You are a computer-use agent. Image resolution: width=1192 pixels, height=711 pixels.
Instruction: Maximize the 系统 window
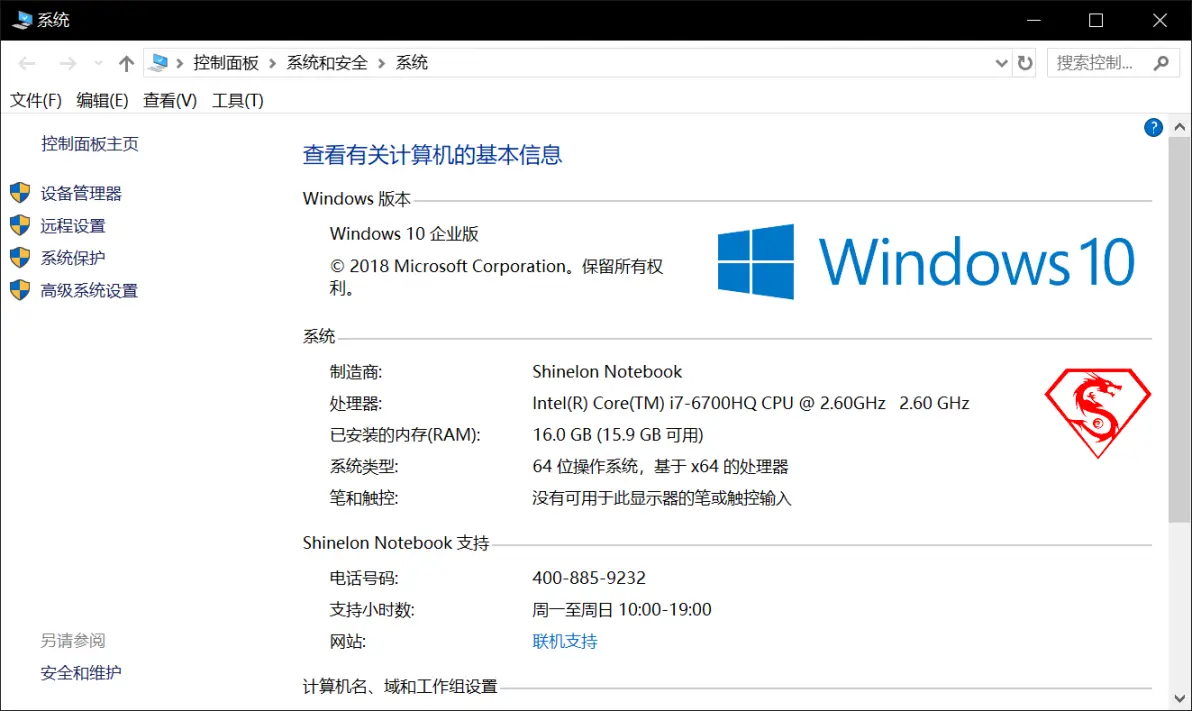(1095, 20)
